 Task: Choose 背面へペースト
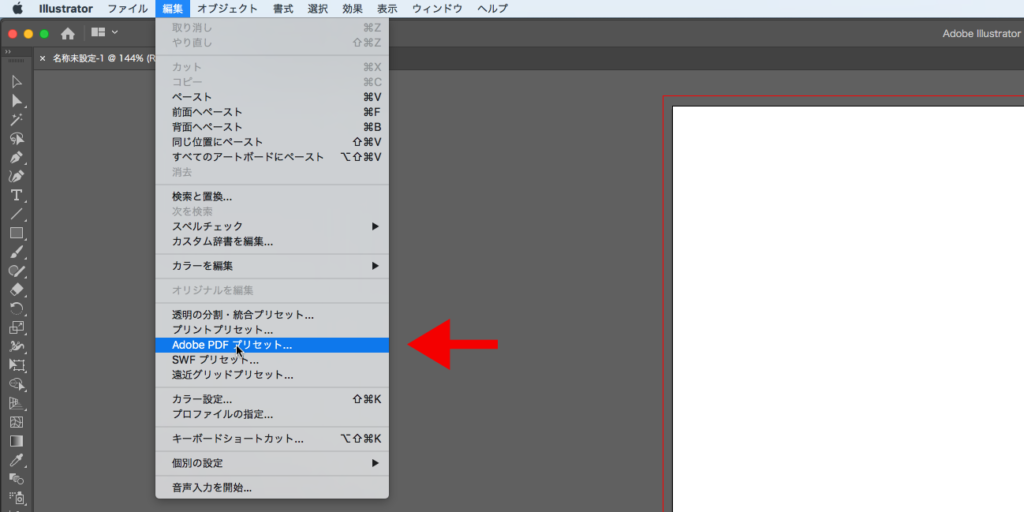(x=272, y=127)
